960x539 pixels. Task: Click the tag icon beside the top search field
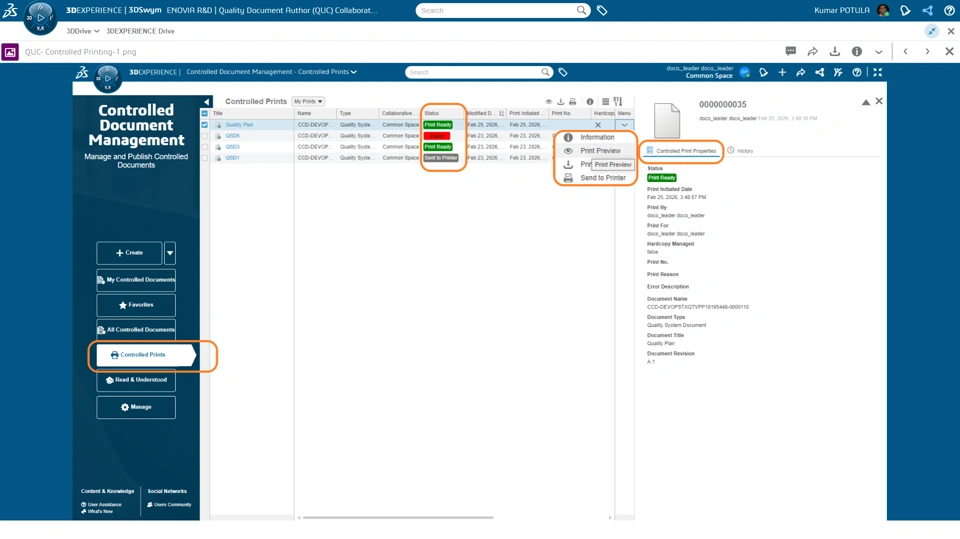pos(602,10)
